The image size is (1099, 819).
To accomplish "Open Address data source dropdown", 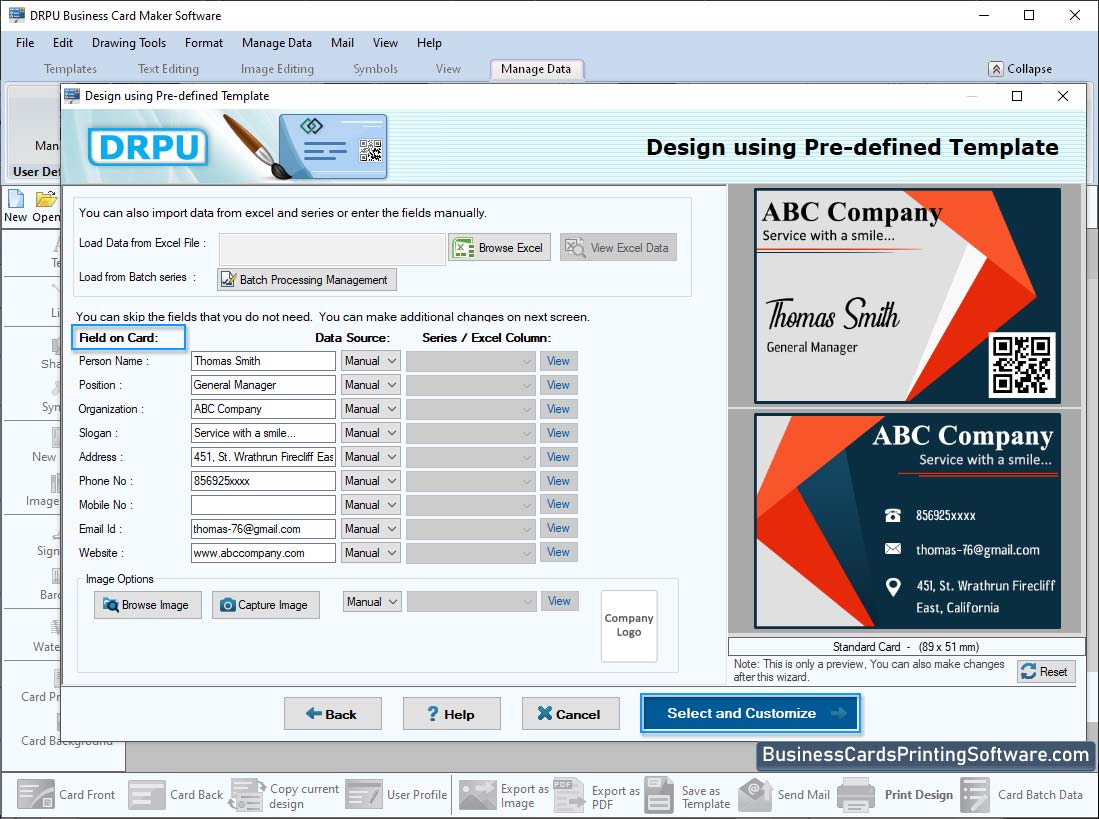I will point(371,457).
